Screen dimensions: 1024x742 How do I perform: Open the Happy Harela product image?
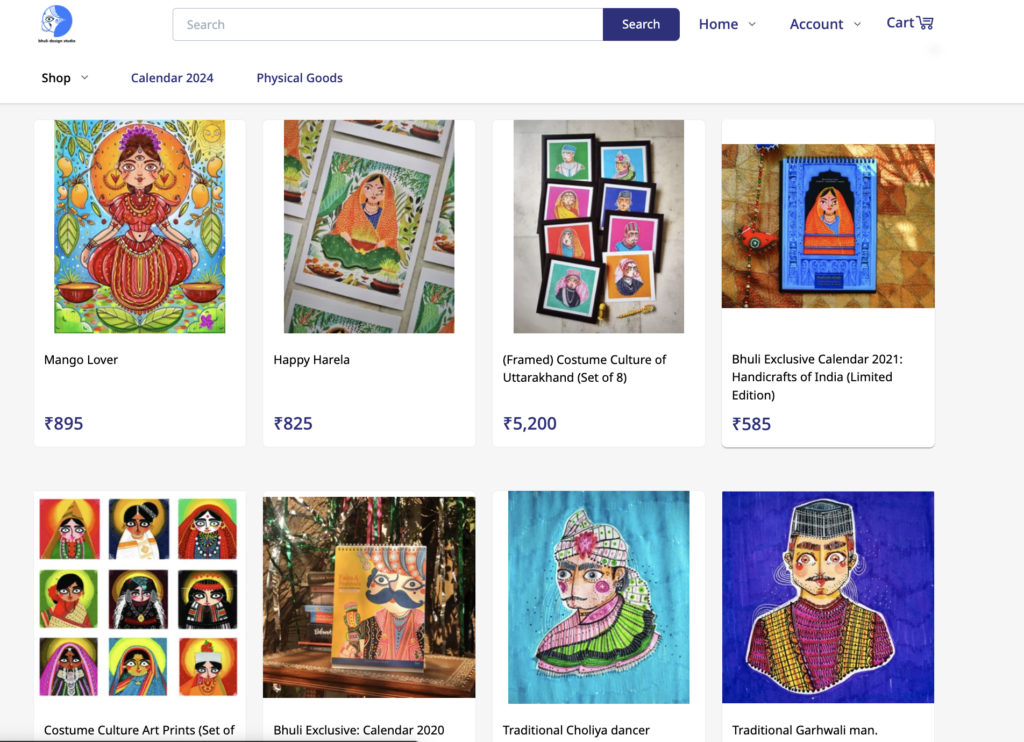pos(369,227)
